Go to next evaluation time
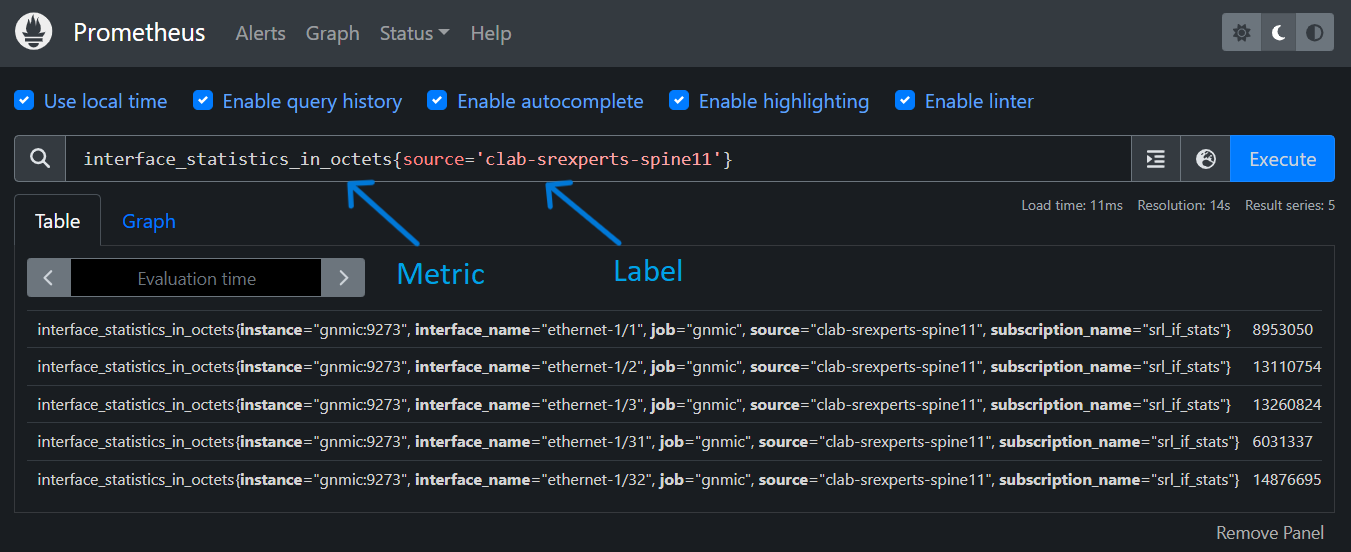Viewport: 1351px width, 552px height. tap(343, 278)
